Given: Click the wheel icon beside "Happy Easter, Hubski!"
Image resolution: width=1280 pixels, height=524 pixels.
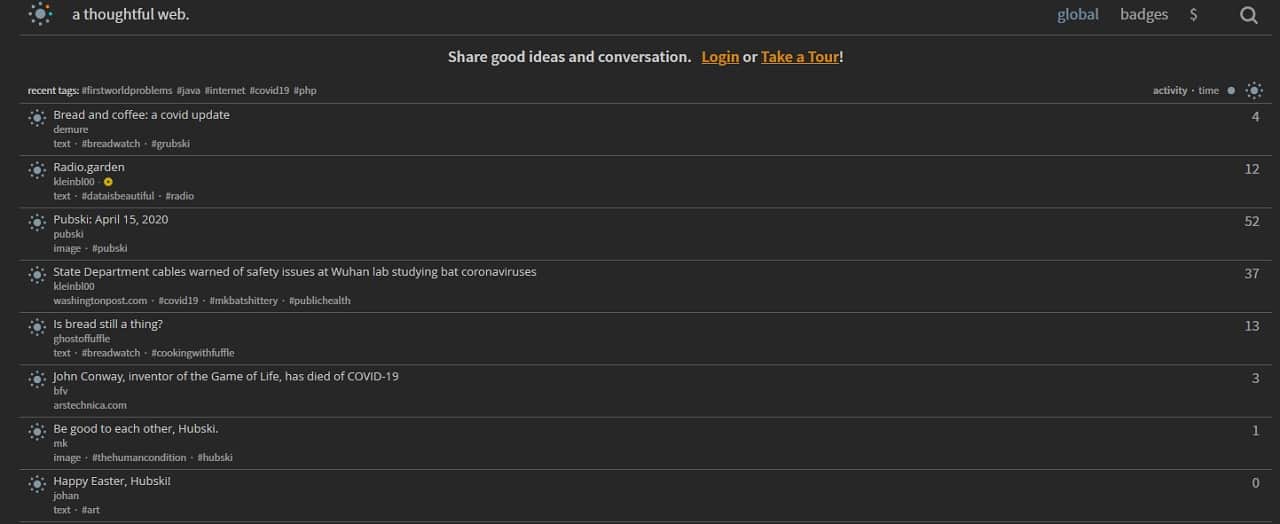Looking at the screenshot, I should click(x=37, y=484).
